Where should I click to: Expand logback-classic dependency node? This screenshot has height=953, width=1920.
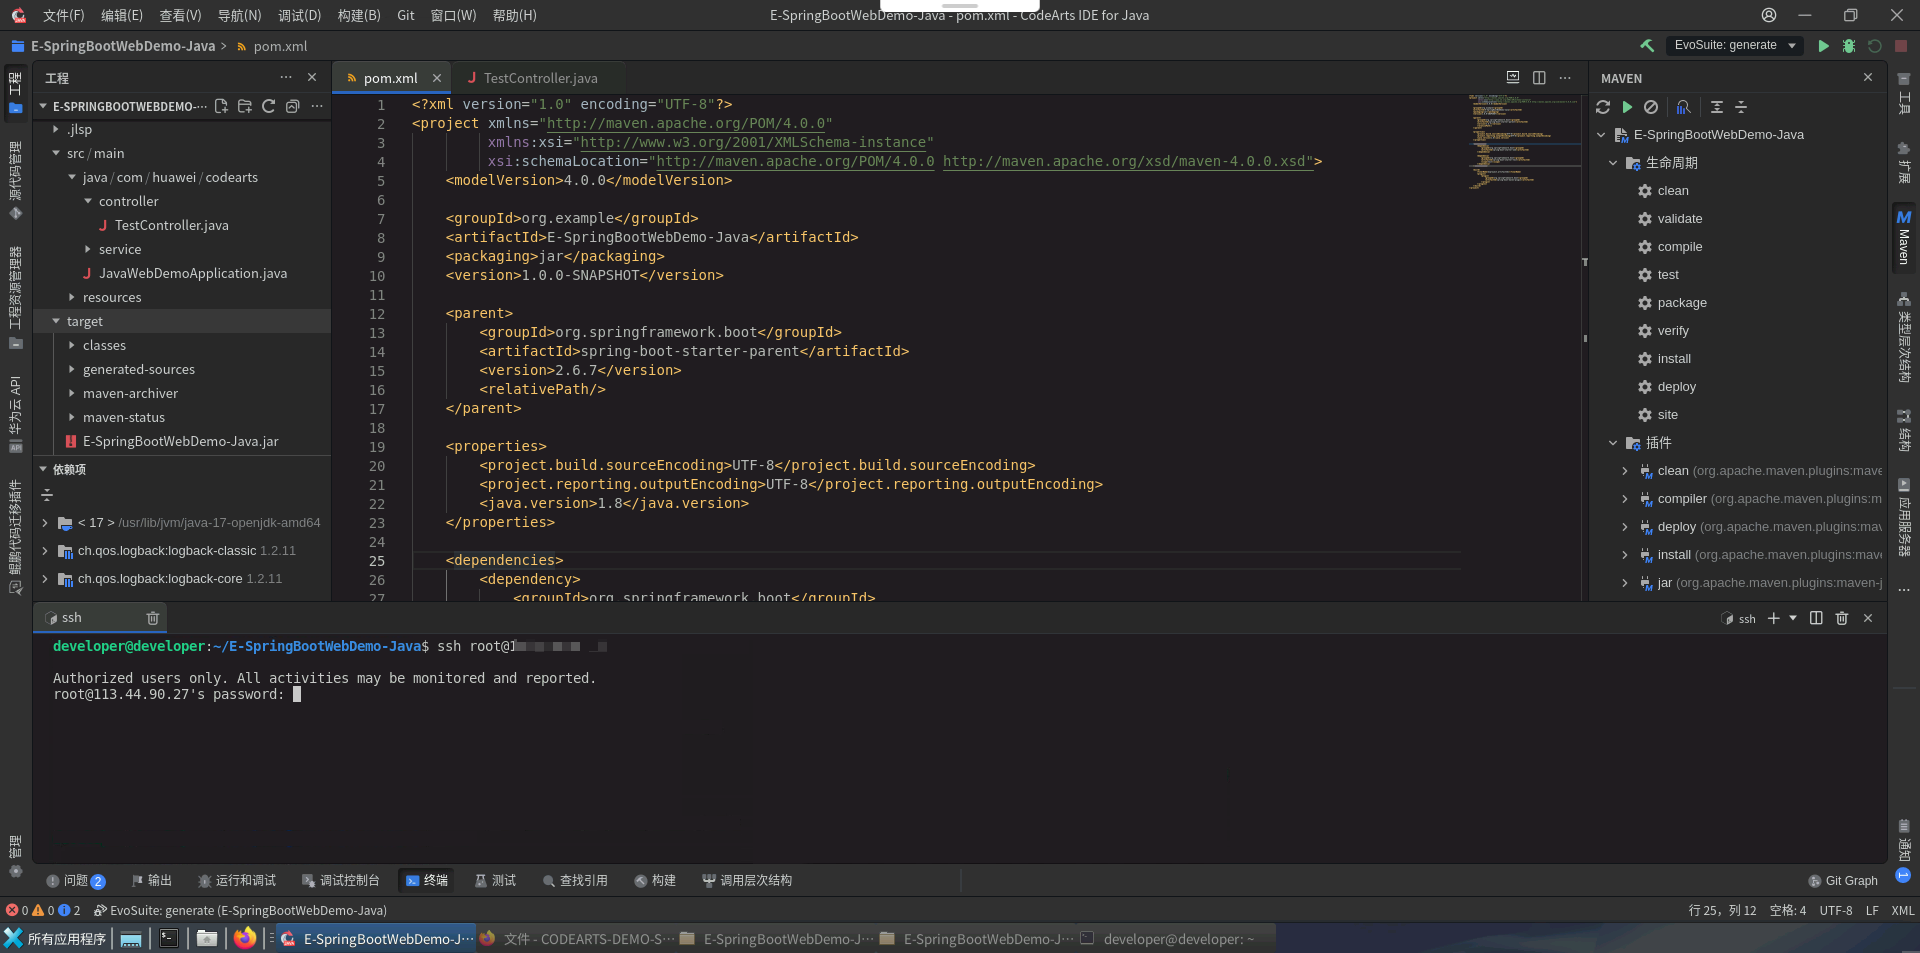click(45, 551)
